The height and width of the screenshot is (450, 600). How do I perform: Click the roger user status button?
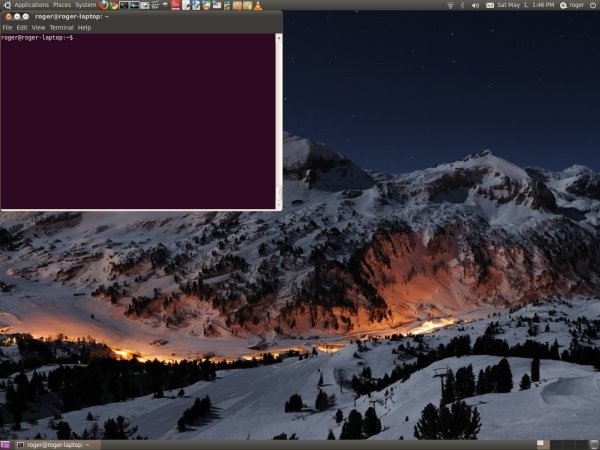571,5
